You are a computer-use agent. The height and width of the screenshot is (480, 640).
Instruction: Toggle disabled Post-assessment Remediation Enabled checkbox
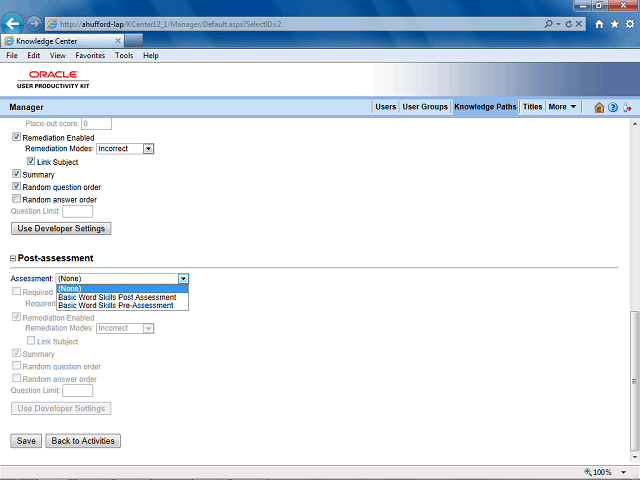(x=16, y=317)
